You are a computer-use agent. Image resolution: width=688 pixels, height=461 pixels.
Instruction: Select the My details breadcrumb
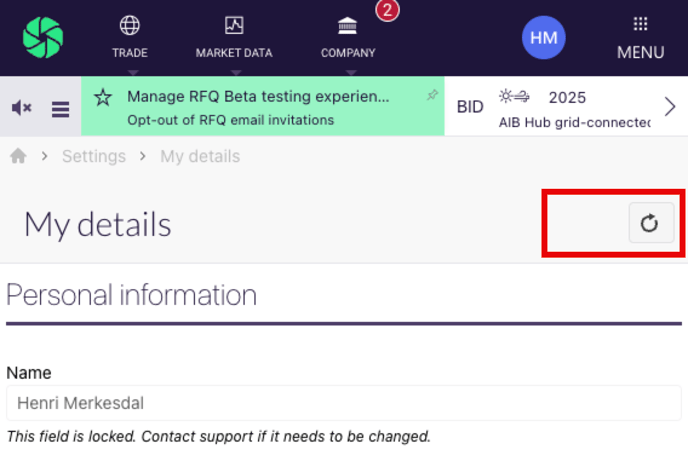click(200, 156)
